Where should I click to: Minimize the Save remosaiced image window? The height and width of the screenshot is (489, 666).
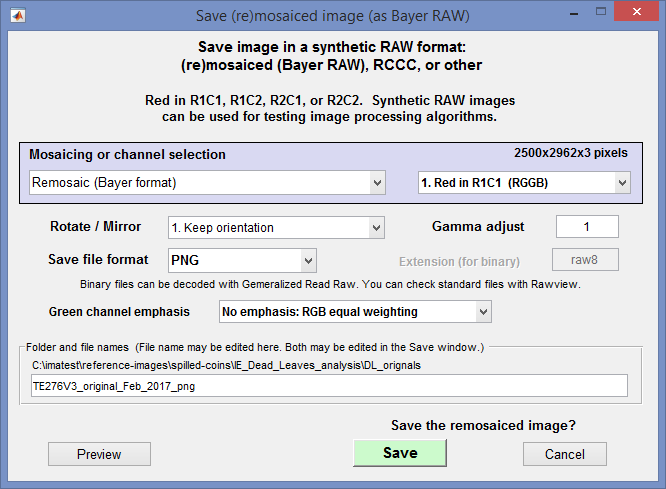click(x=574, y=14)
